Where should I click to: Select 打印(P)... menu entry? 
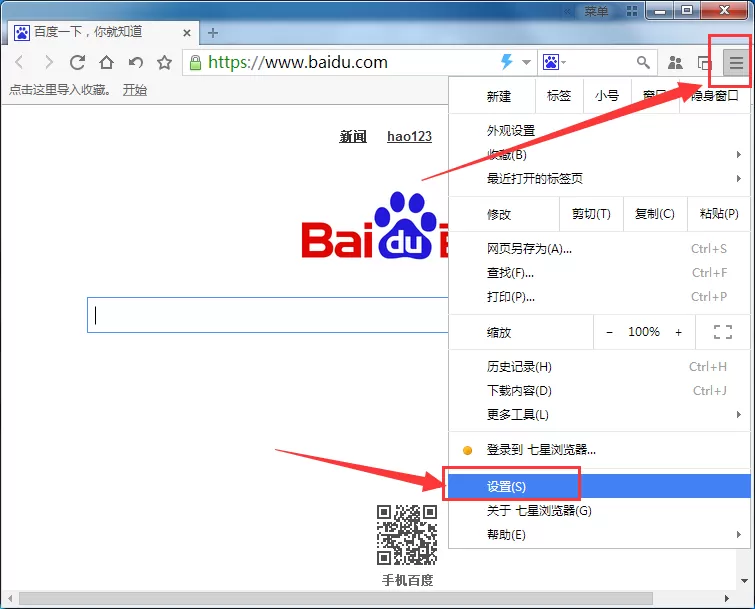tap(599, 297)
